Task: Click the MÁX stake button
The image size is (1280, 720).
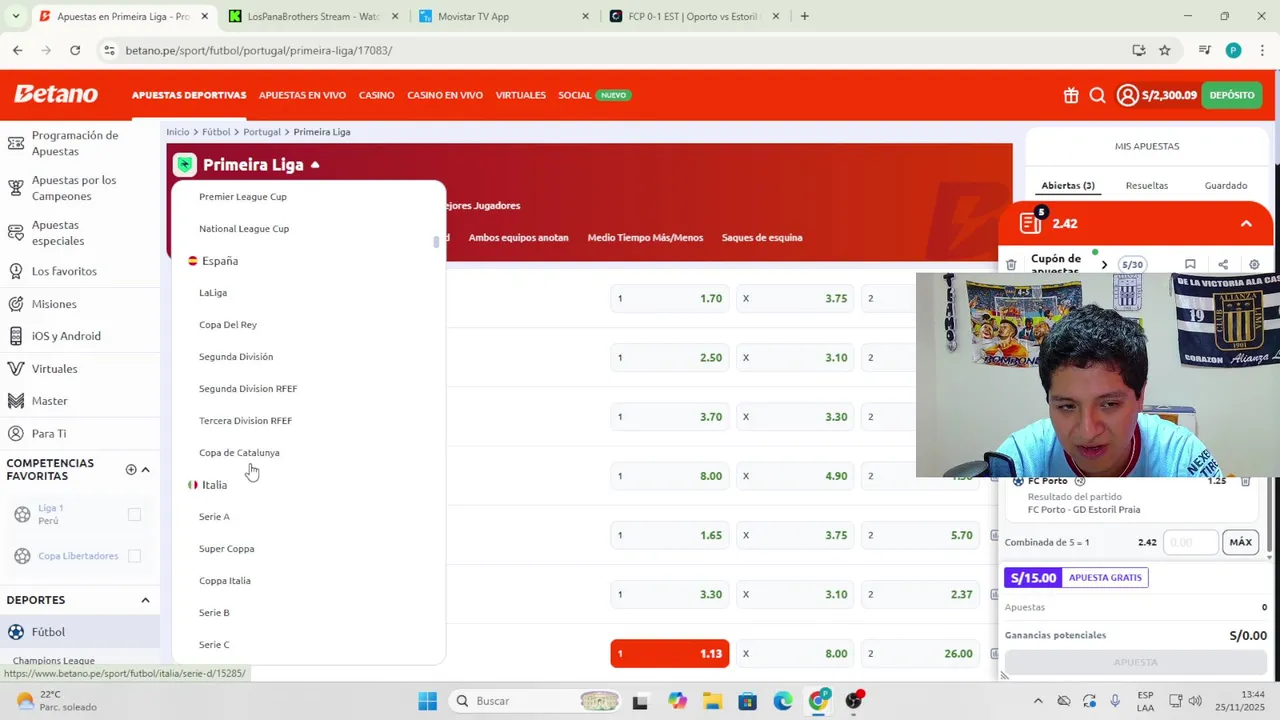Action: tap(1241, 542)
